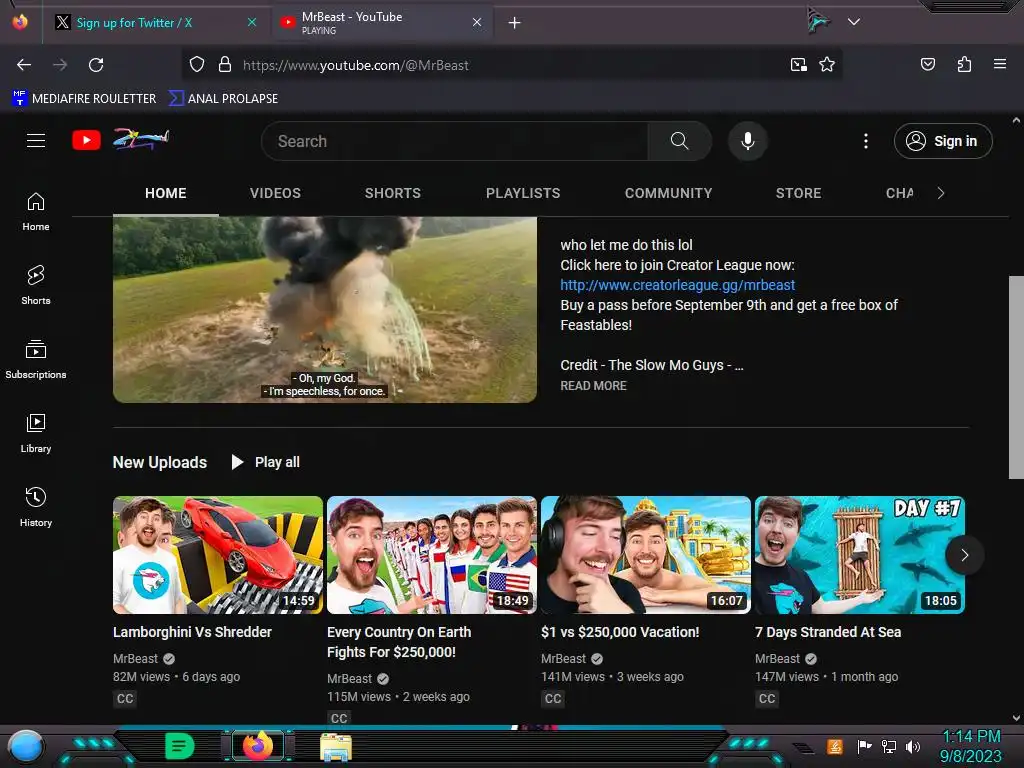Click the tracking protection shield icon

point(197,65)
